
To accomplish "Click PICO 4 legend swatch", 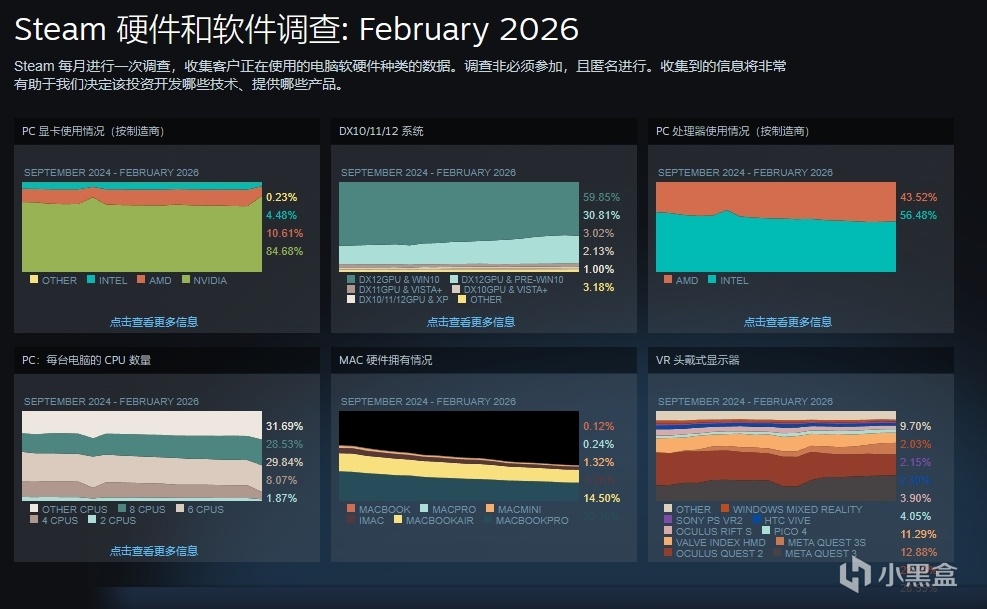I will [x=766, y=530].
